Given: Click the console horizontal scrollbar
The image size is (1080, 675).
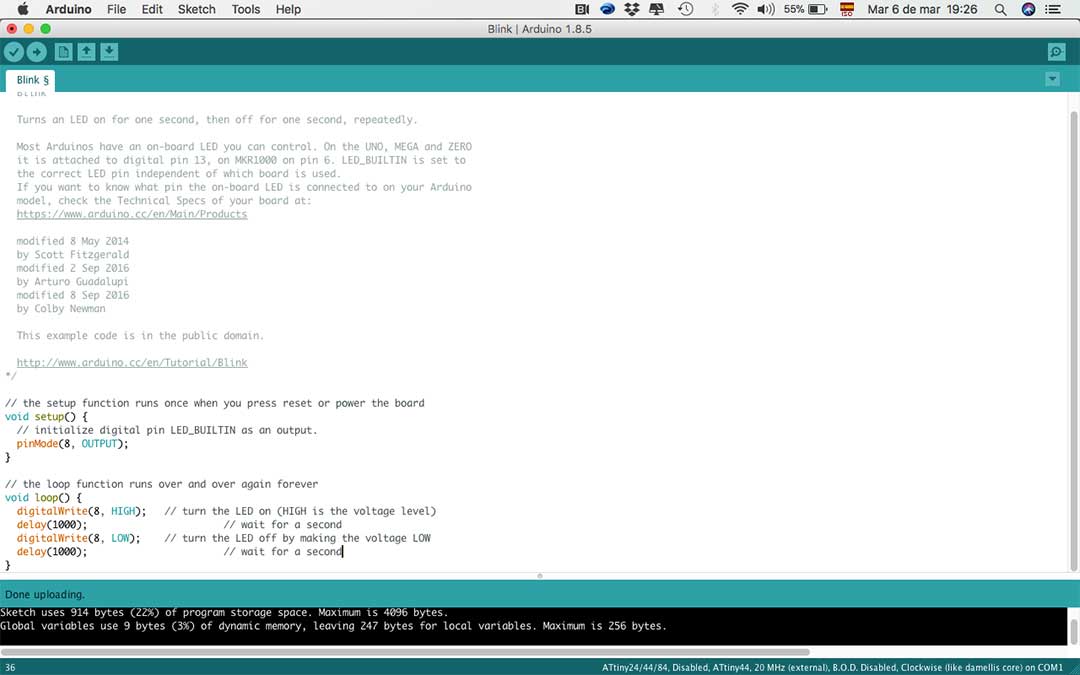Looking at the screenshot, I should coord(405,652).
